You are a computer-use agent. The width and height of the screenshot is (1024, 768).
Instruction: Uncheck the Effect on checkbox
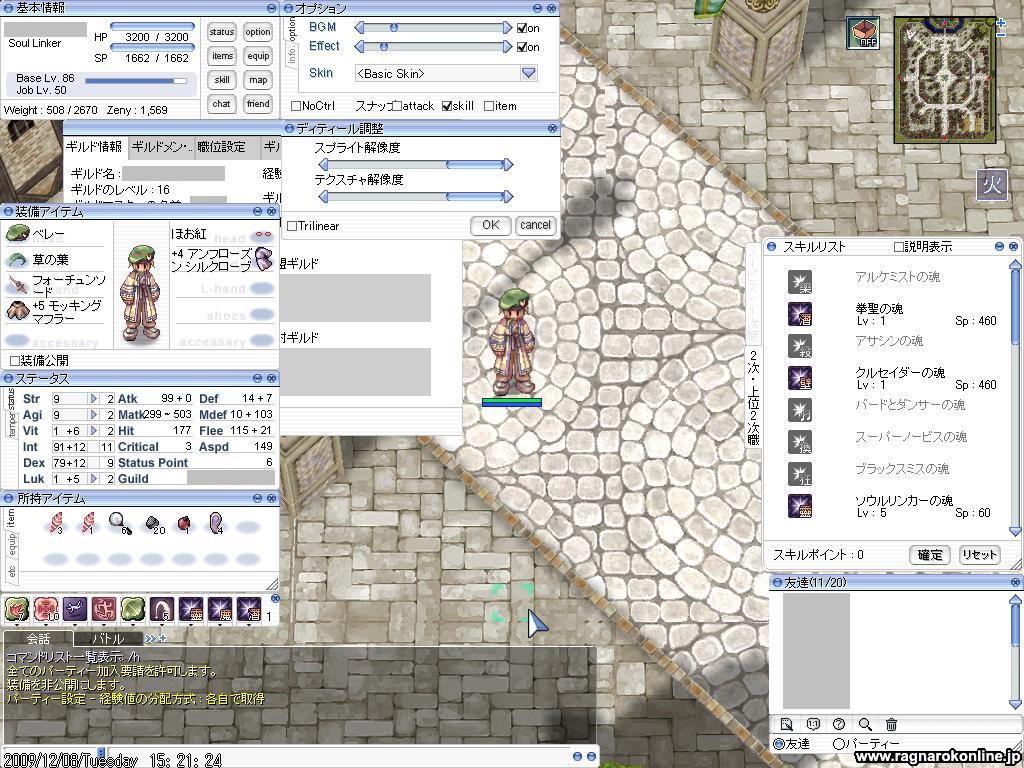pos(522,47)
